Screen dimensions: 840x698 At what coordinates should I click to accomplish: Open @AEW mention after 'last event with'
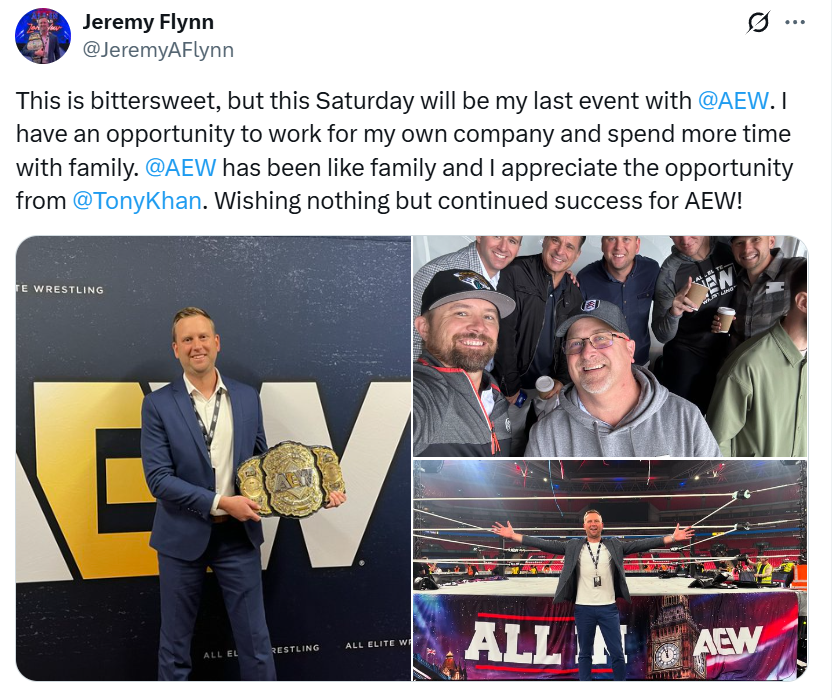click(733, 101)
